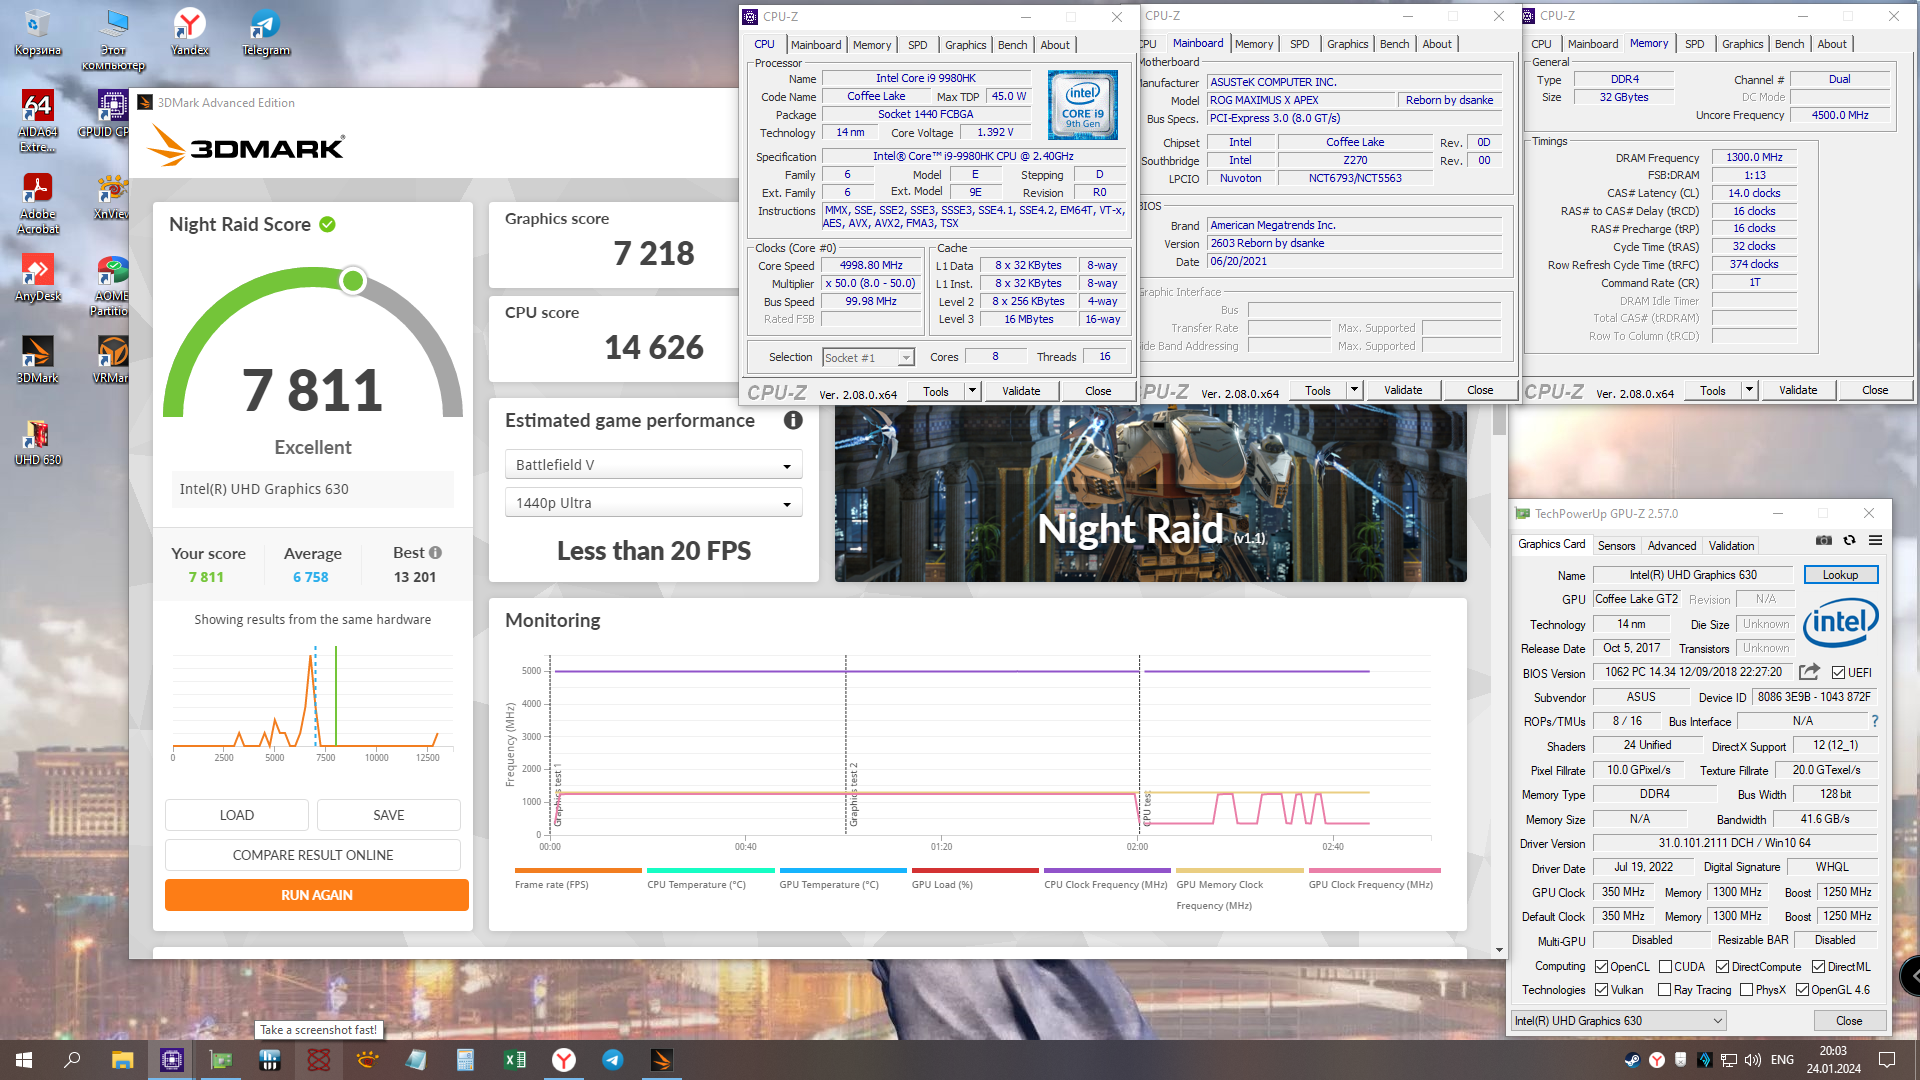
Task: Click the GPU-Z screenshot camera icon
Action: coord(1824,540)
